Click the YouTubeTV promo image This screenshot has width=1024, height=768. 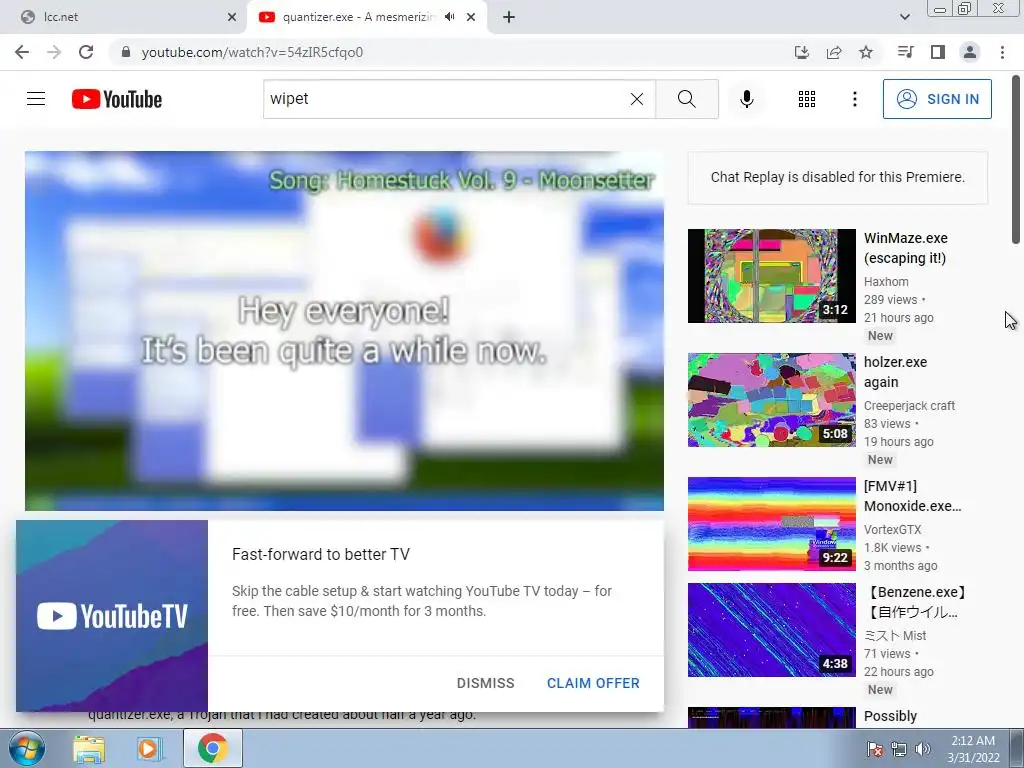tap(112, 616)
